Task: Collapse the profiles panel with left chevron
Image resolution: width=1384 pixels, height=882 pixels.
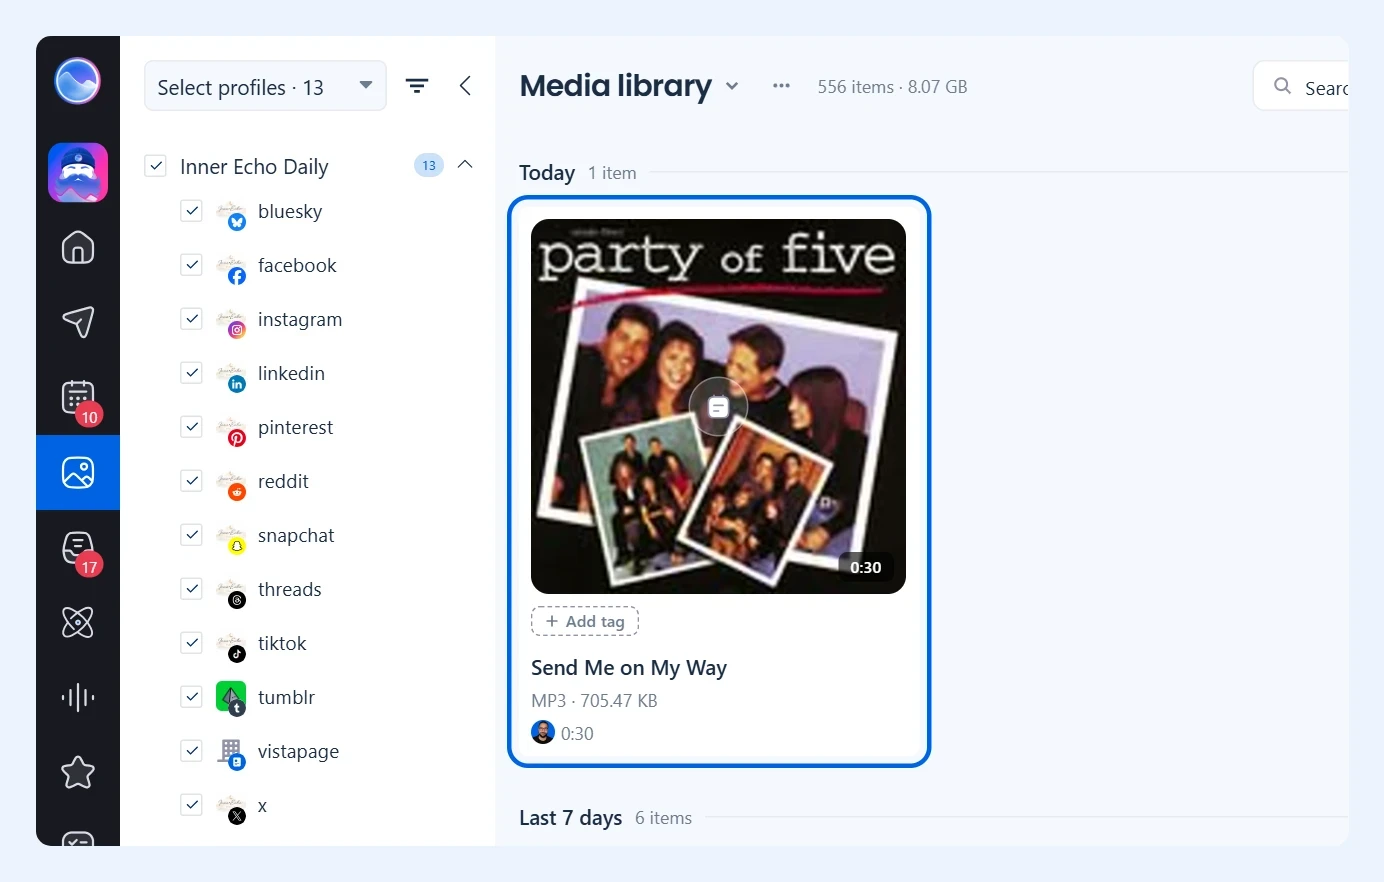Action: tap(465, 86)
